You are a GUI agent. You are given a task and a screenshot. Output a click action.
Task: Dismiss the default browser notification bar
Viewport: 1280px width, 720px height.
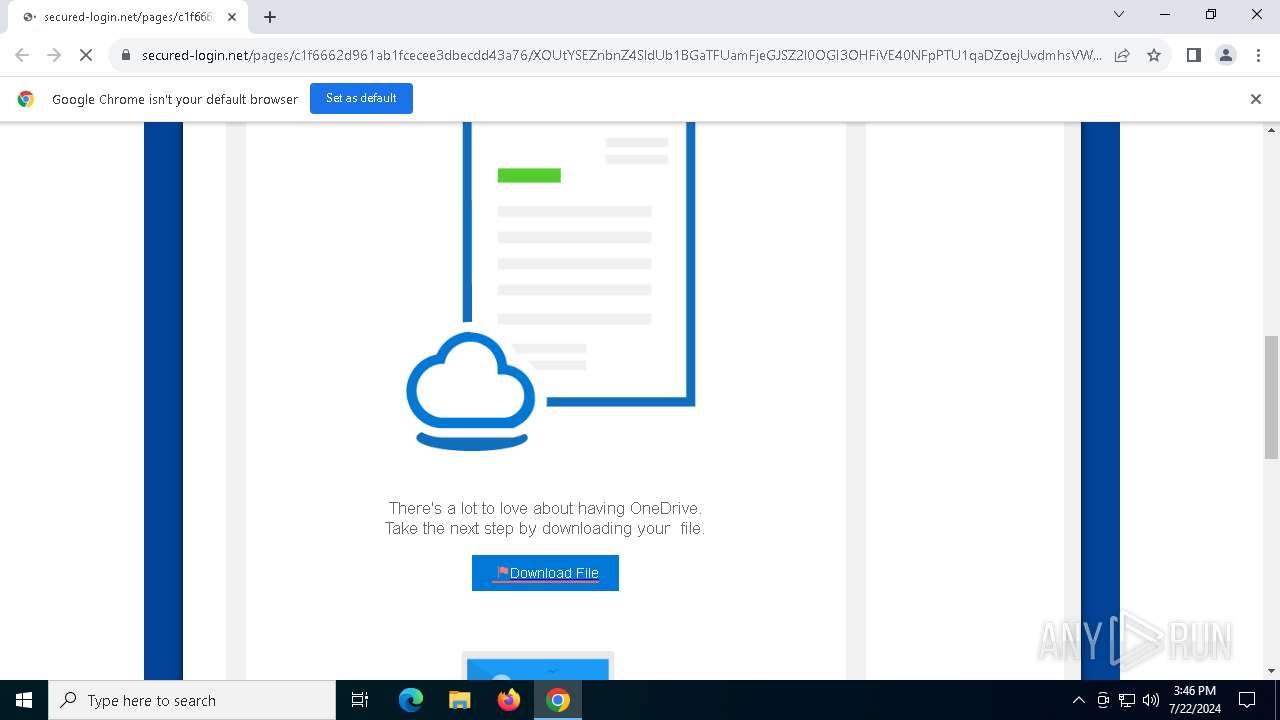click(1256, 99)
